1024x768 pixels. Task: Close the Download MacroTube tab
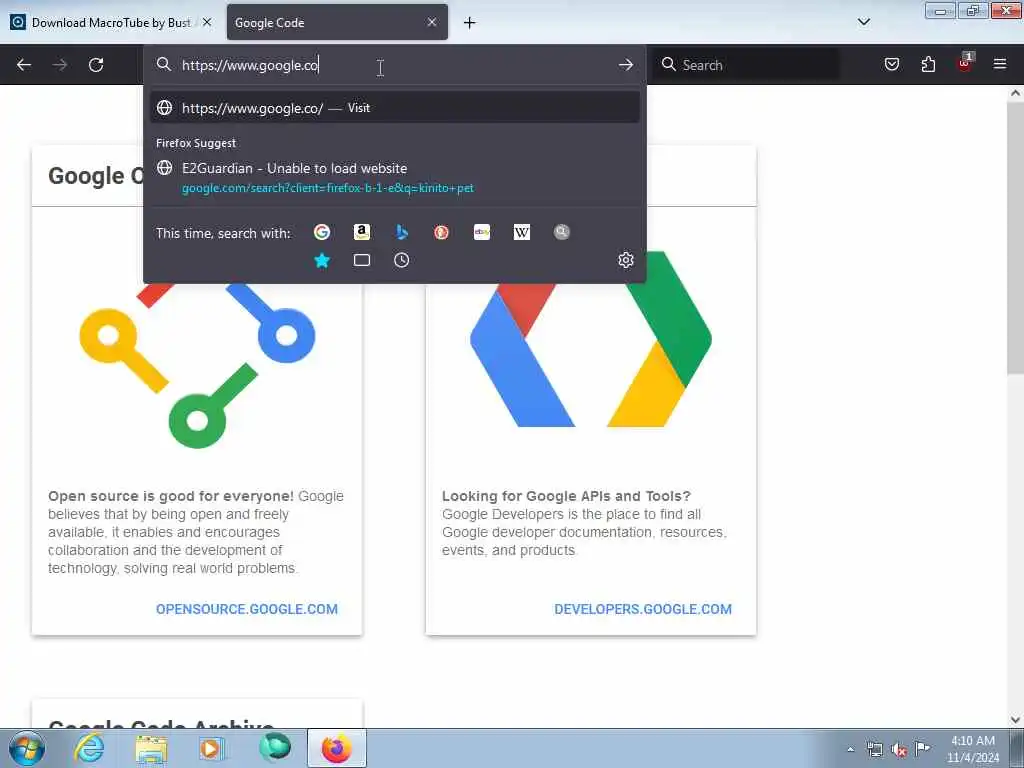click(207, 22)
